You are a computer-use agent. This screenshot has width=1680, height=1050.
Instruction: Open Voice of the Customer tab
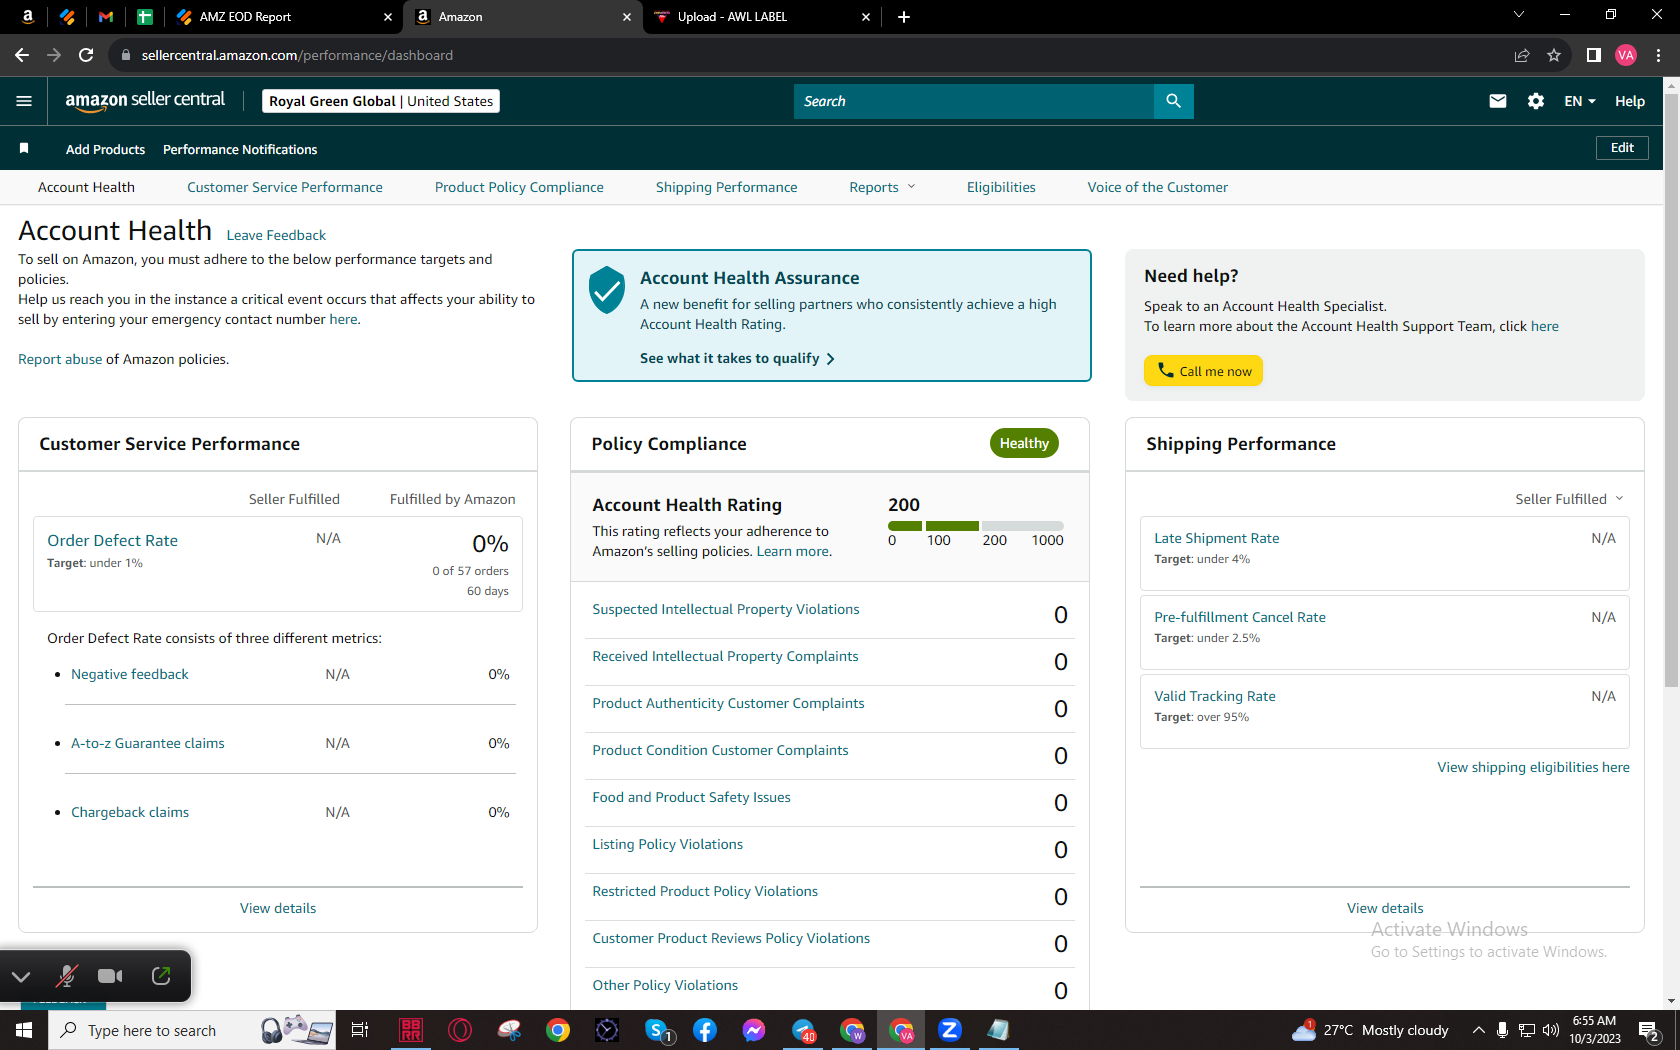(x=1158, y=187)
